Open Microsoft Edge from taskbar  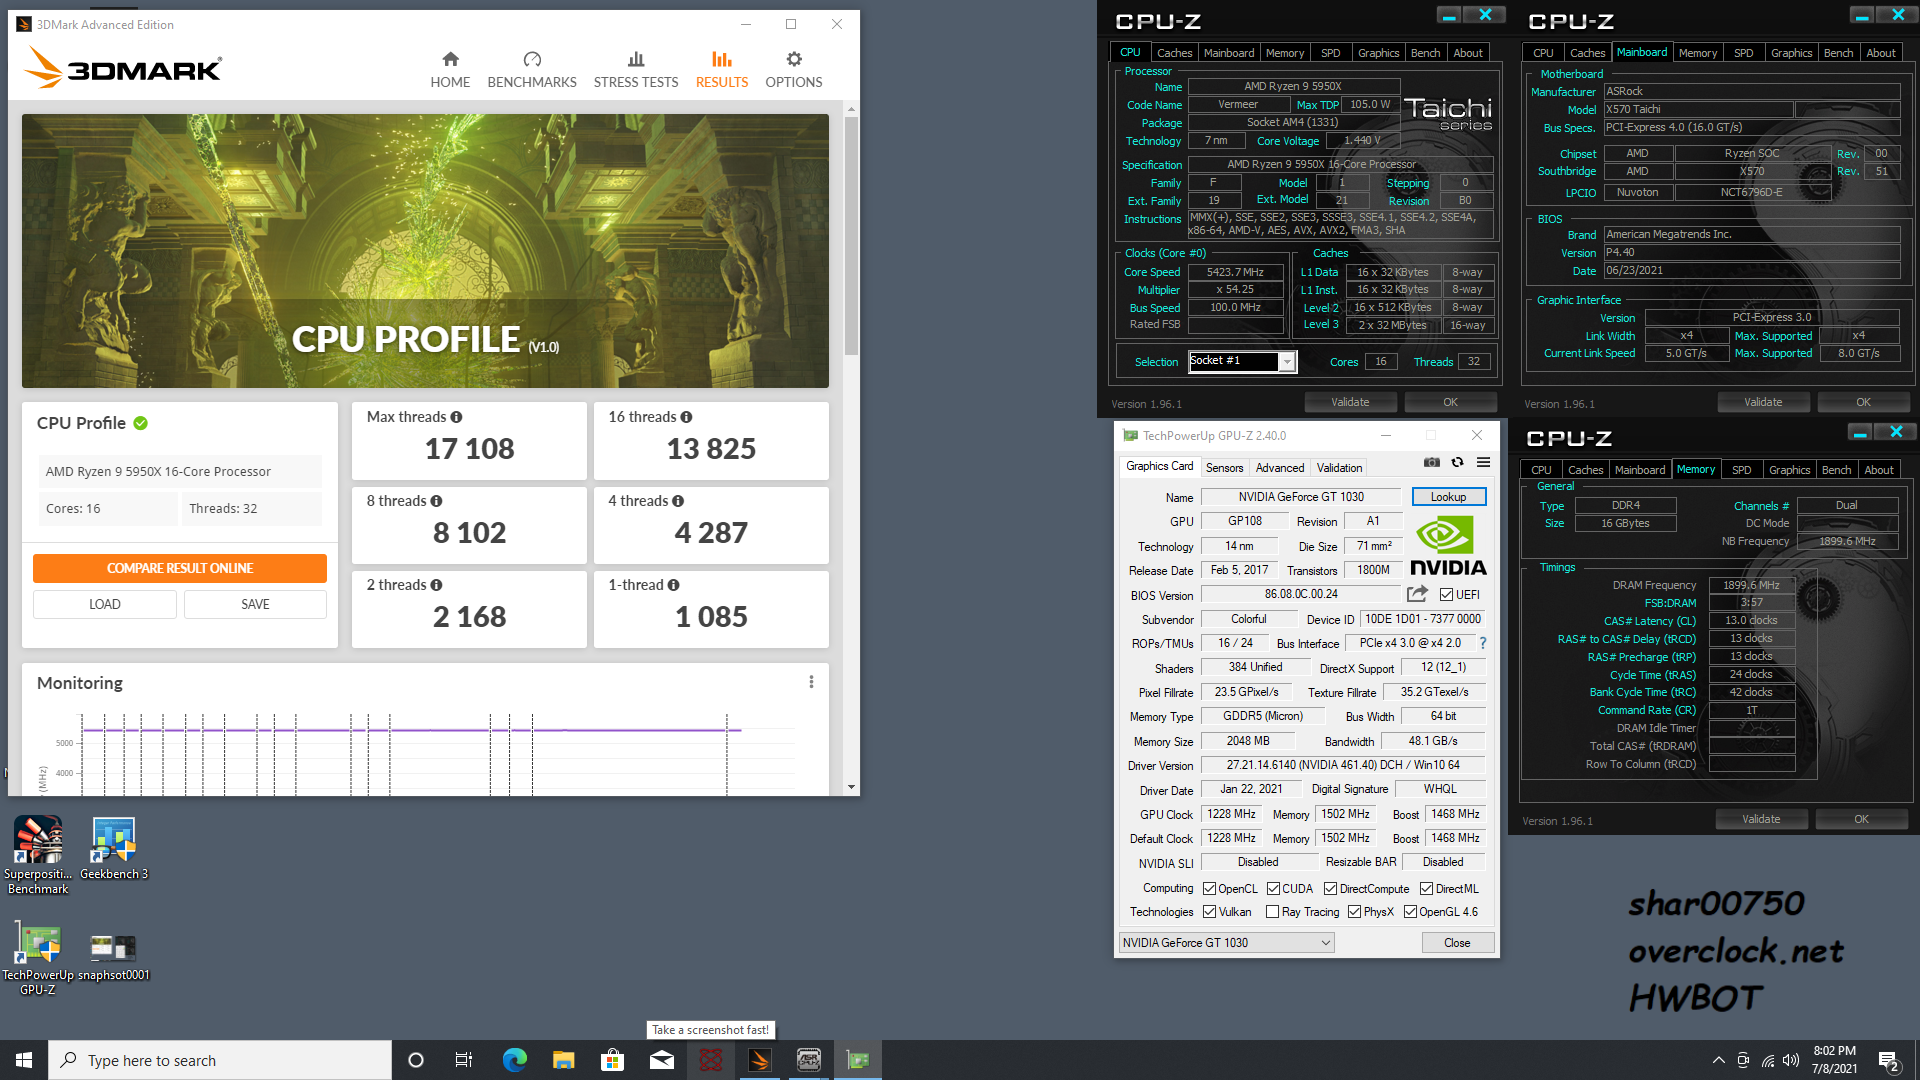click(x=514, y=1060)
